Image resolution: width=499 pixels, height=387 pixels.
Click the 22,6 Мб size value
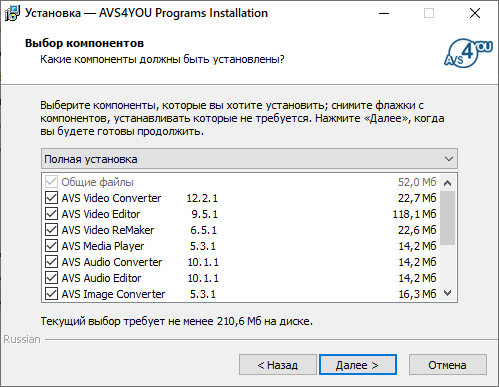point(417,230)
